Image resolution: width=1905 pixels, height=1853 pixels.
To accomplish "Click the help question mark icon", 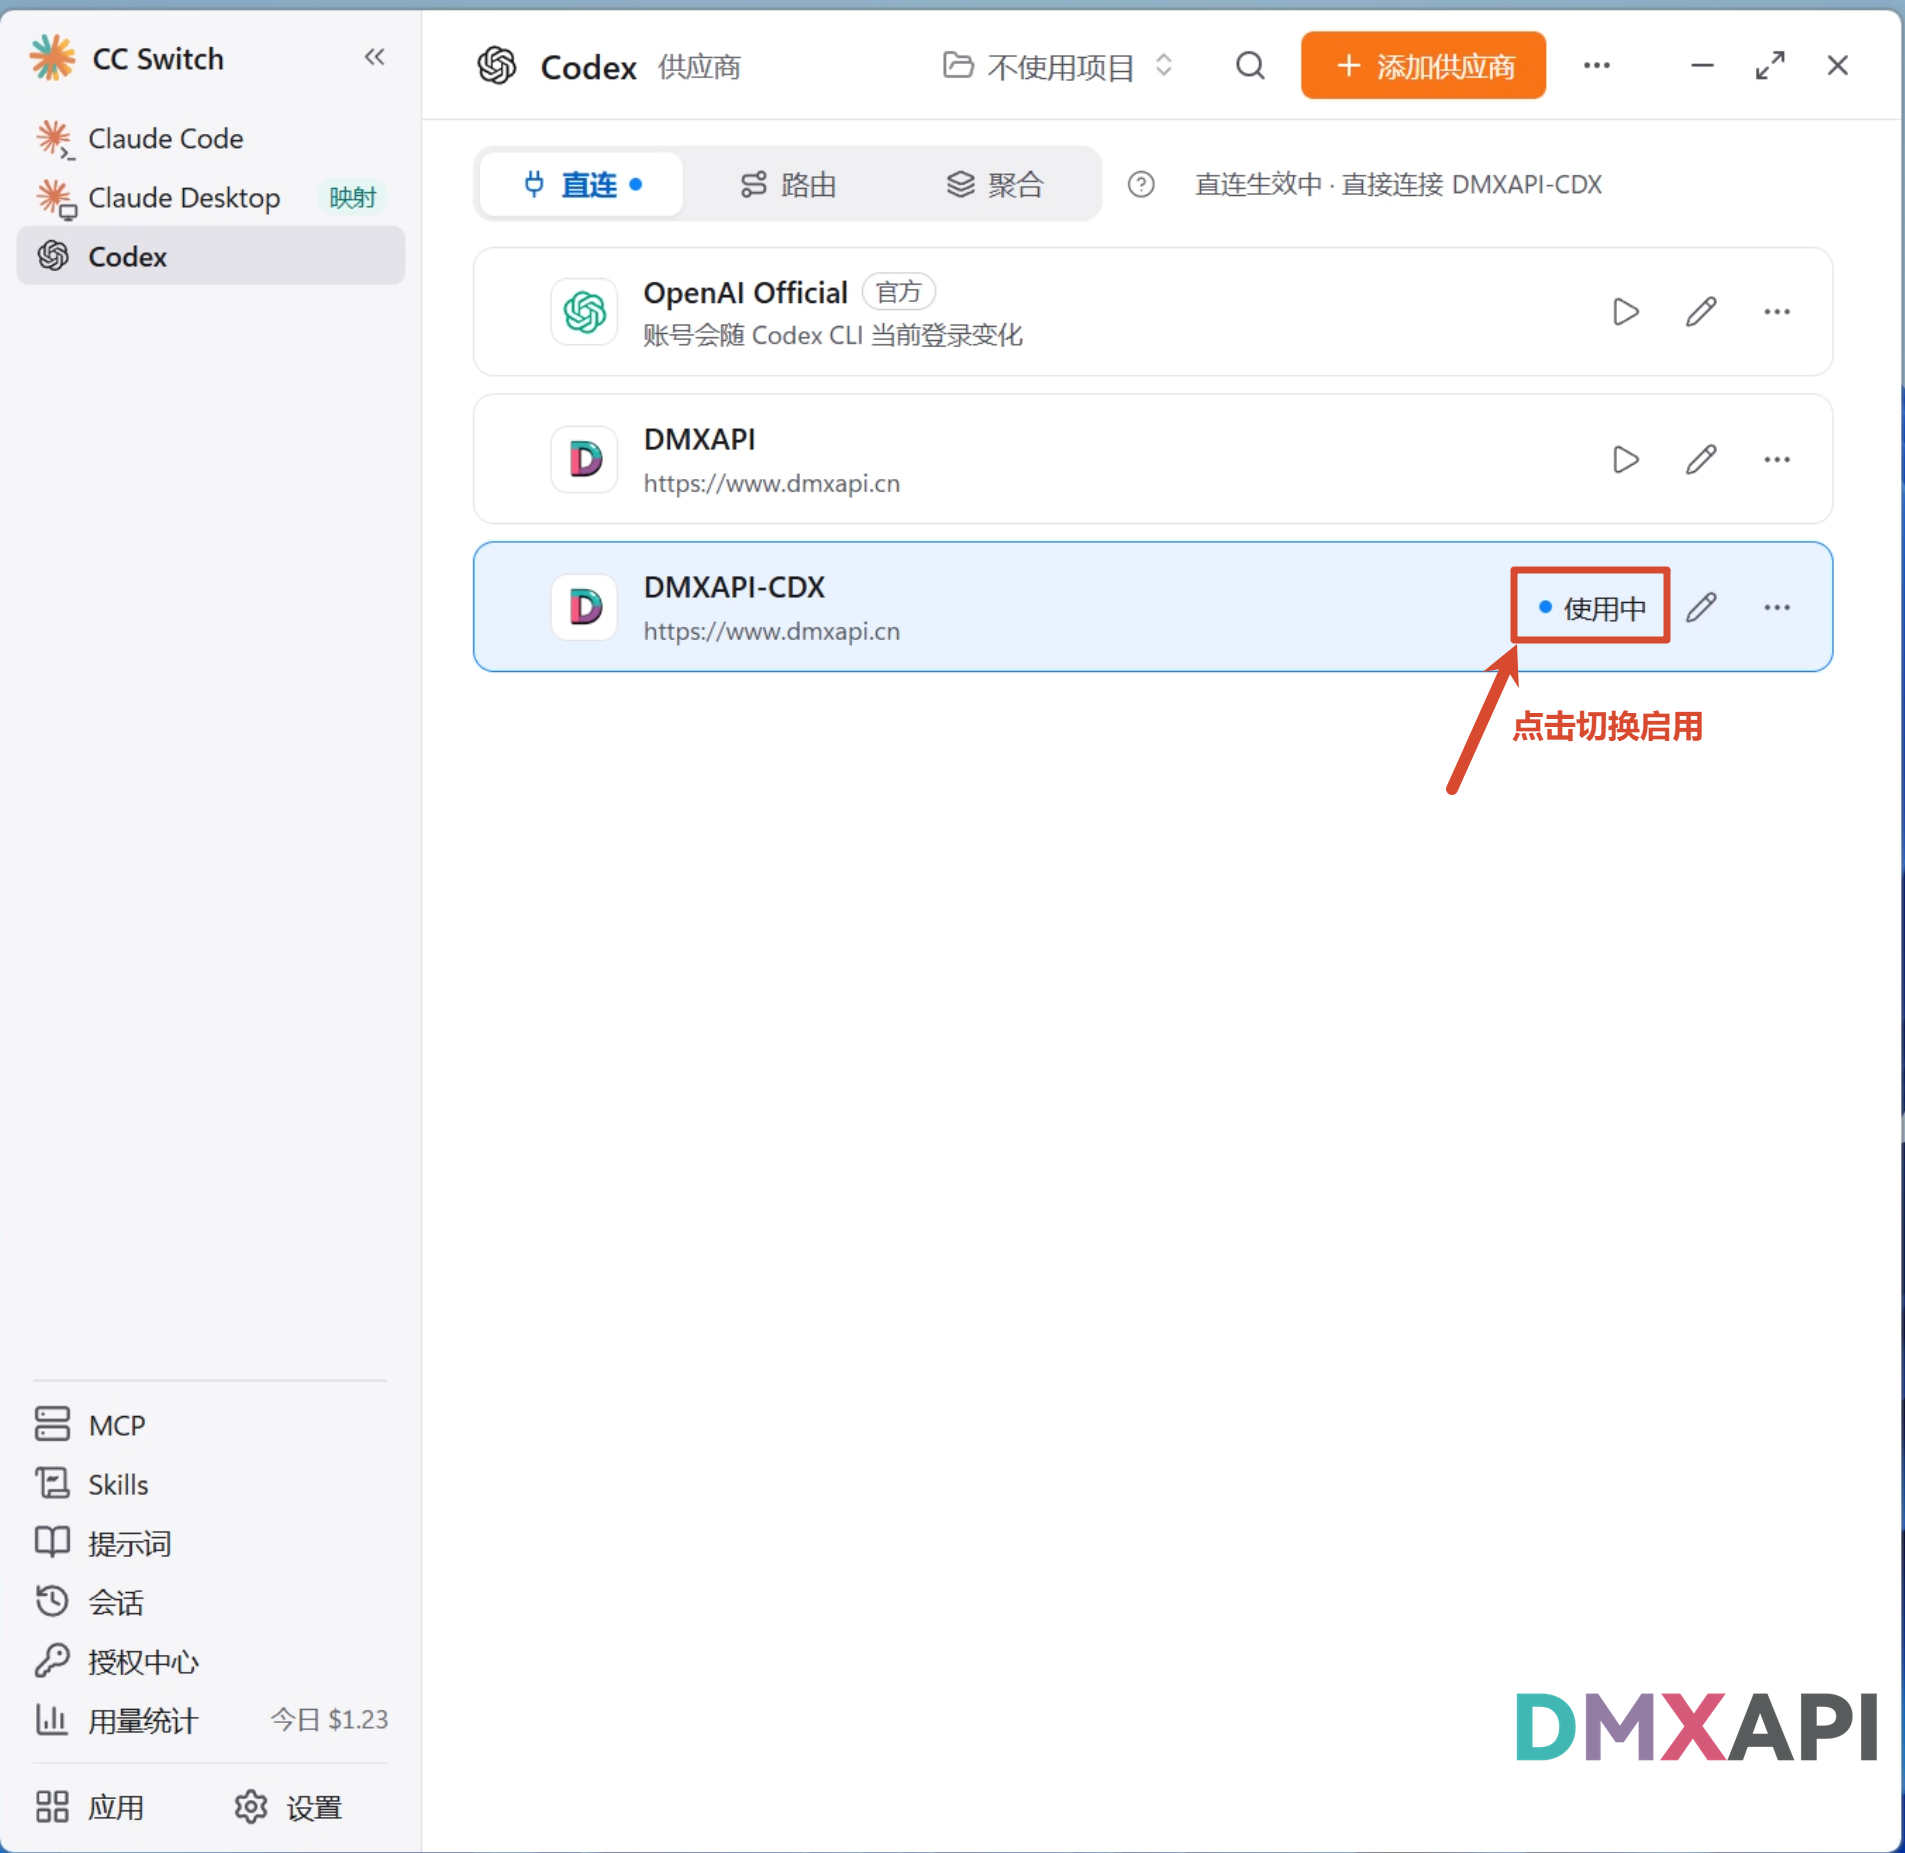I will (1141, 184).
